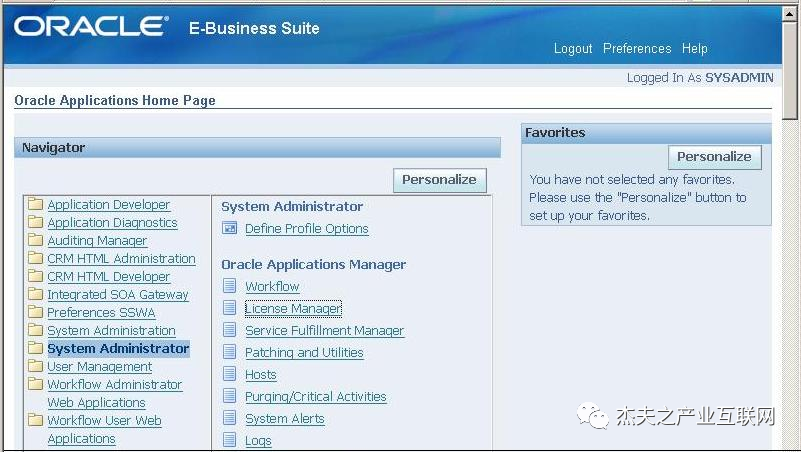Click the Workflow page icon
This screenshot has height=452, width=801.
click(230, 286)
